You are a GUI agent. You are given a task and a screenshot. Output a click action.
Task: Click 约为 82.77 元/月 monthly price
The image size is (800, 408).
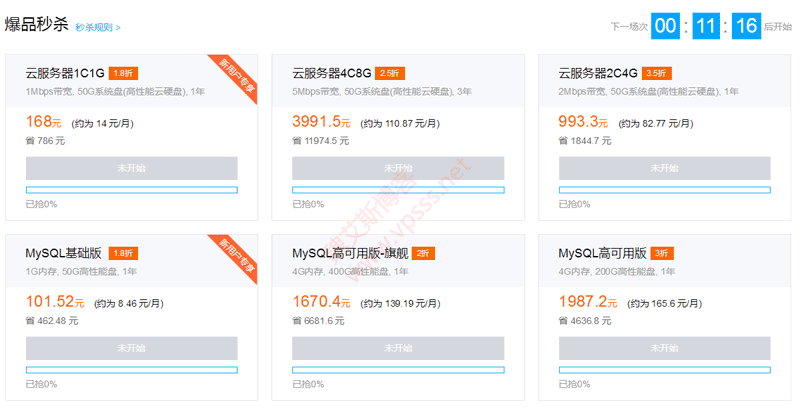[x=656, y=124]
